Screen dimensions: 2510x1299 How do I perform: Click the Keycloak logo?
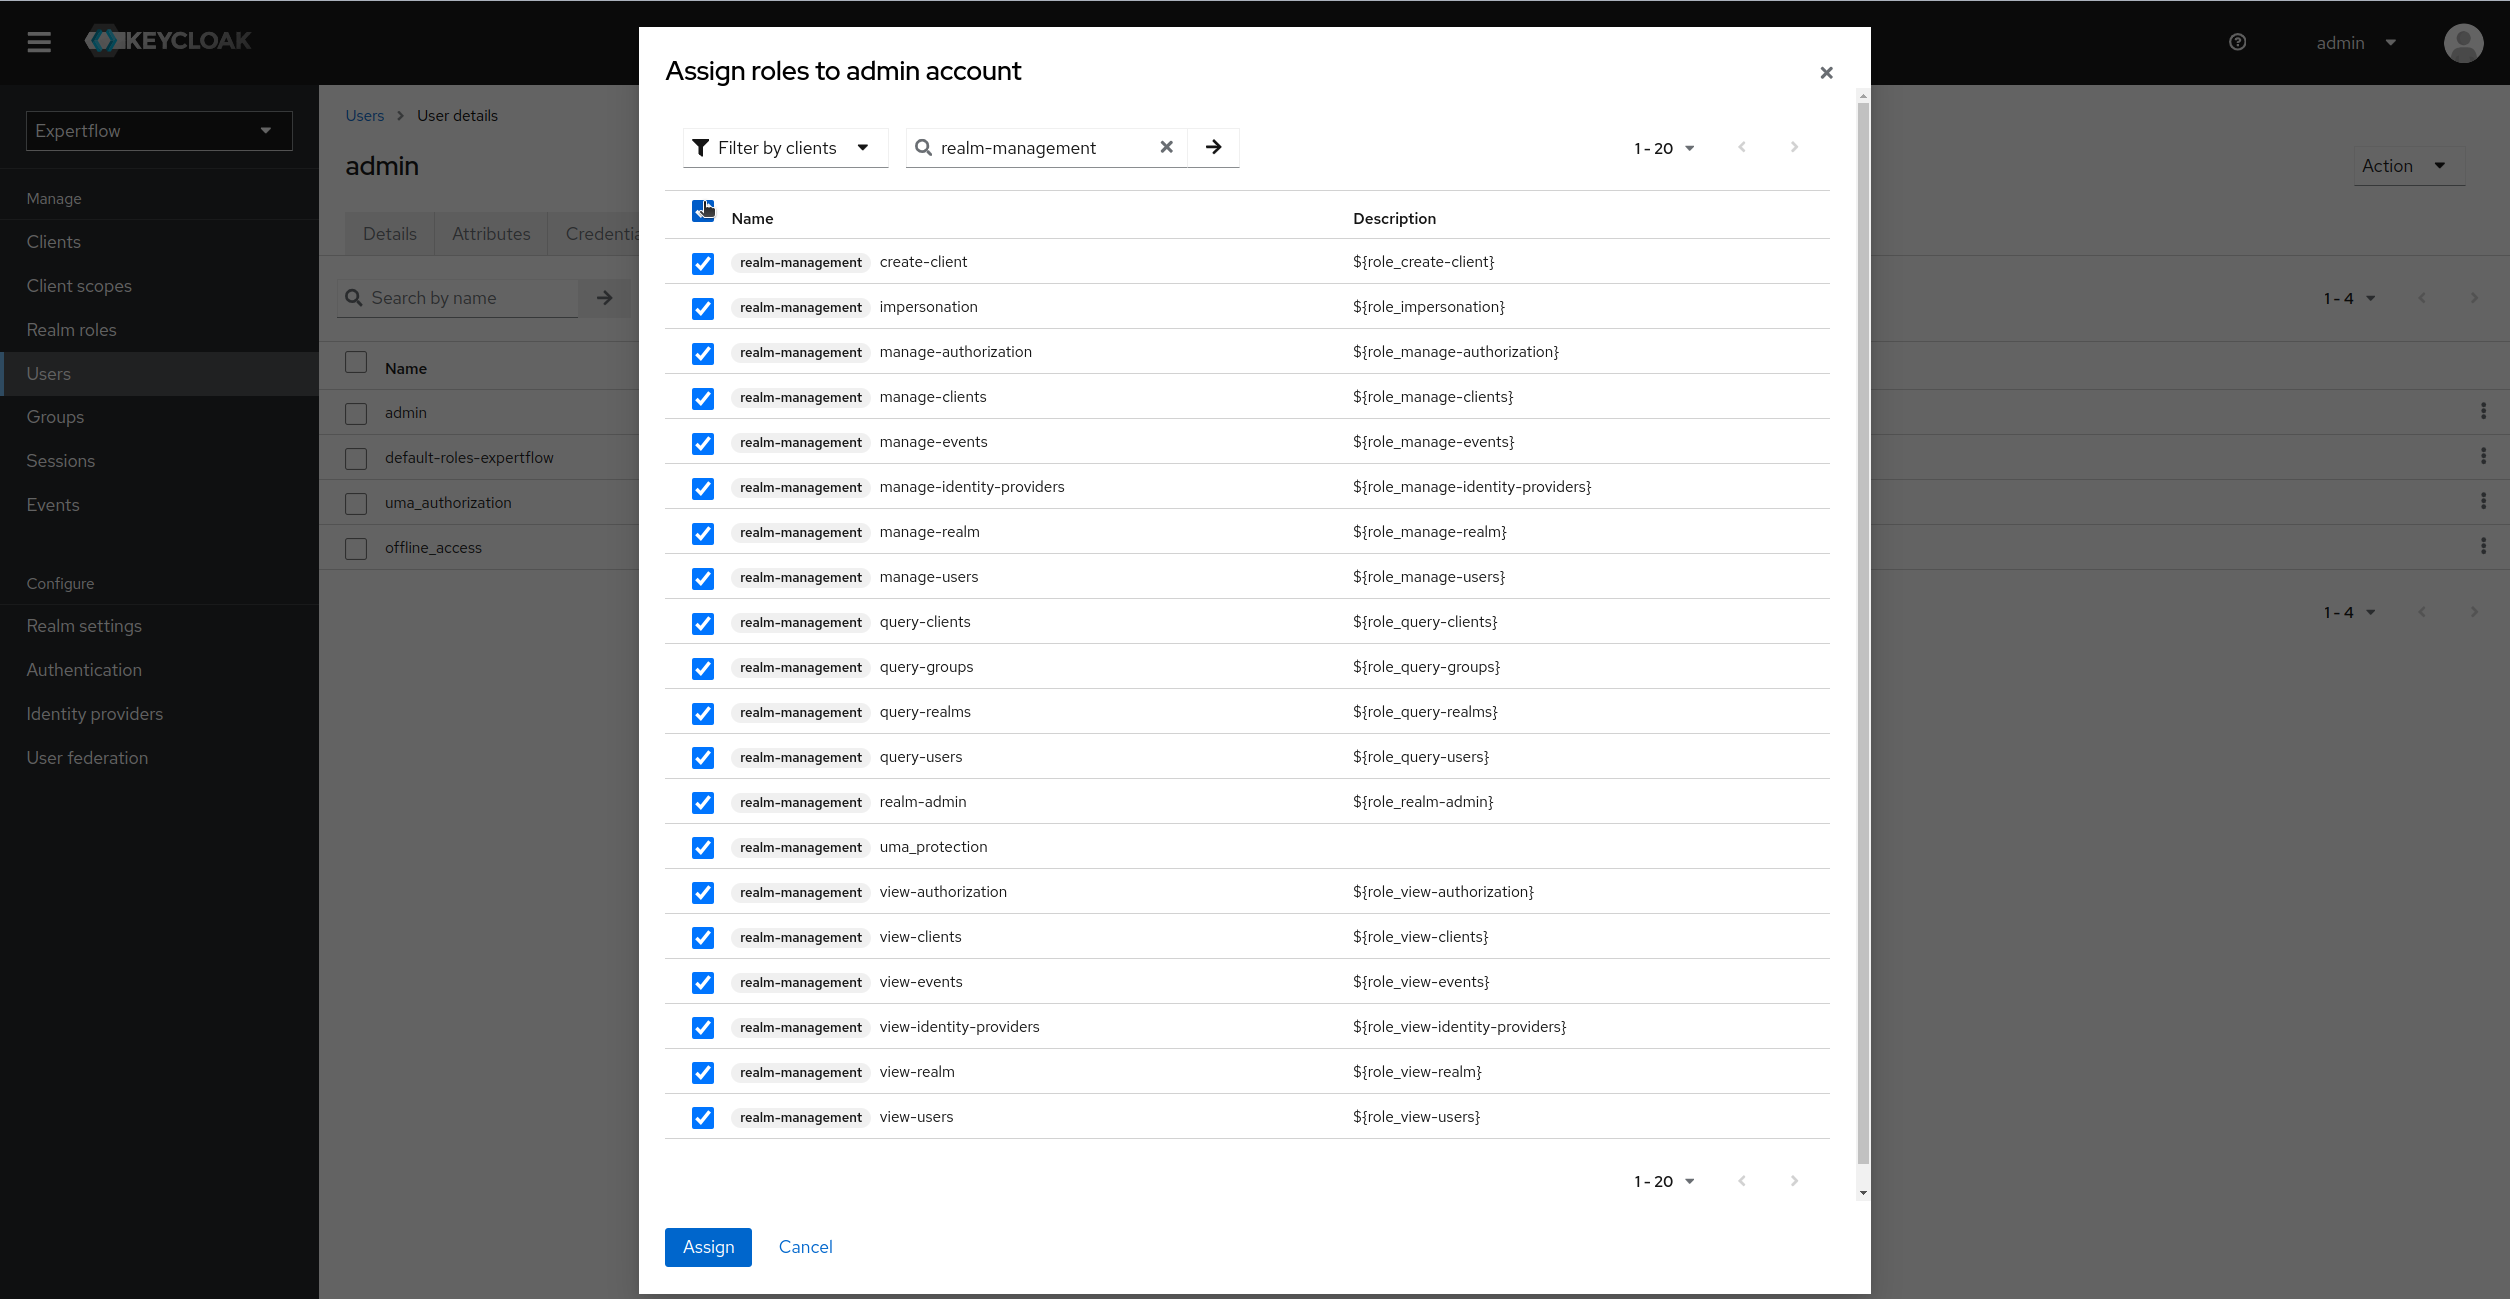pos(166,41)
